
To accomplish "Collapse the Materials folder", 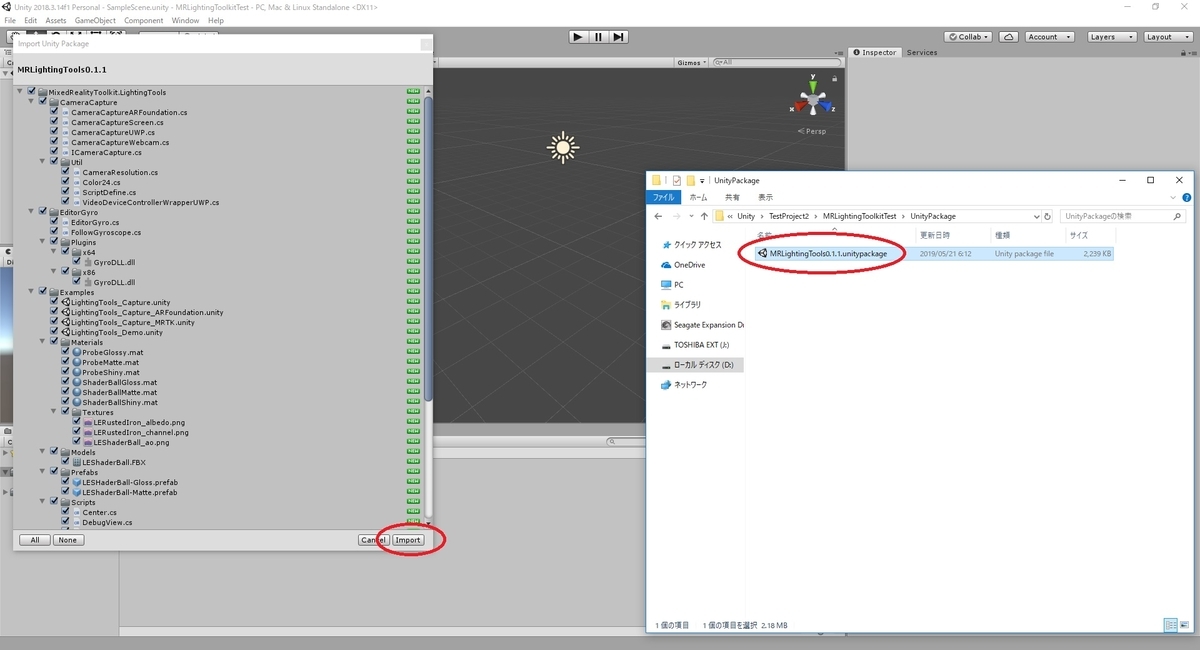I will pos(43,342).
